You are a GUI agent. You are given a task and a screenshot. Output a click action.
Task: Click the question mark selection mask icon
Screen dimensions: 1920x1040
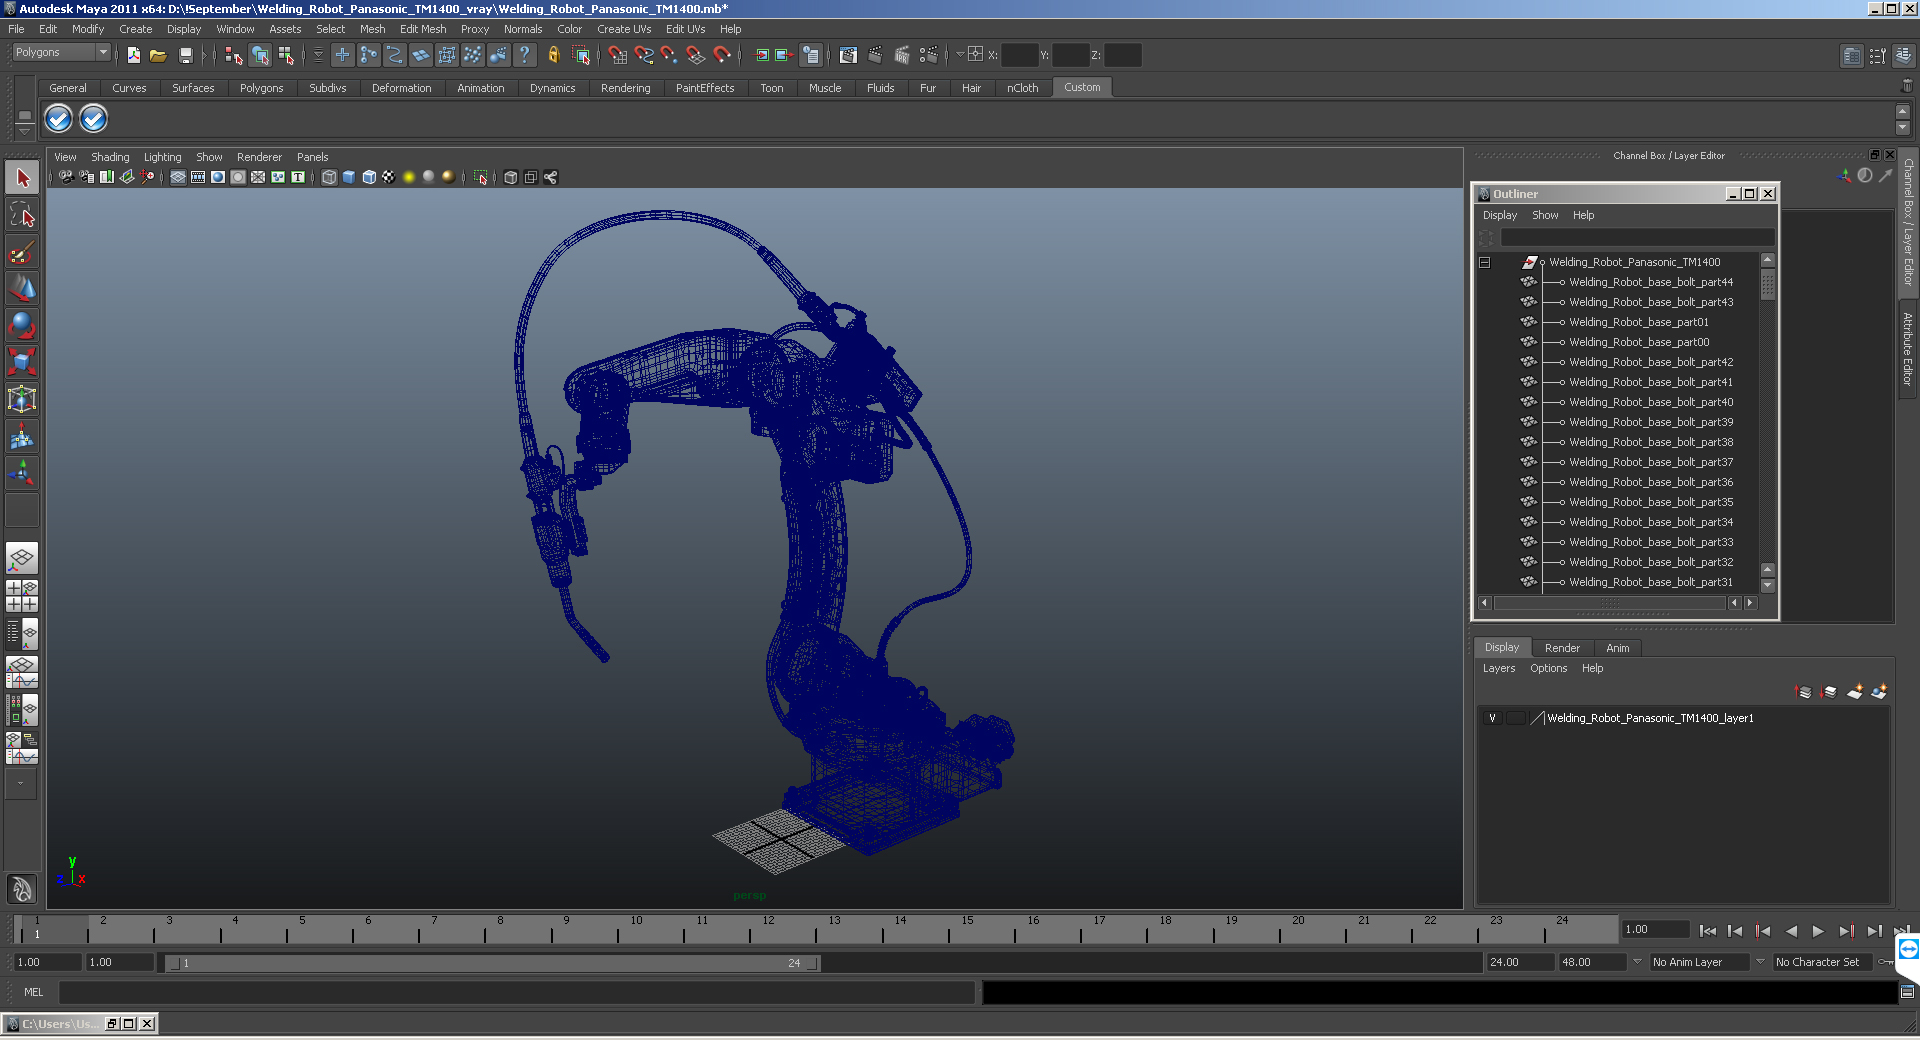[x=524, y=55]
